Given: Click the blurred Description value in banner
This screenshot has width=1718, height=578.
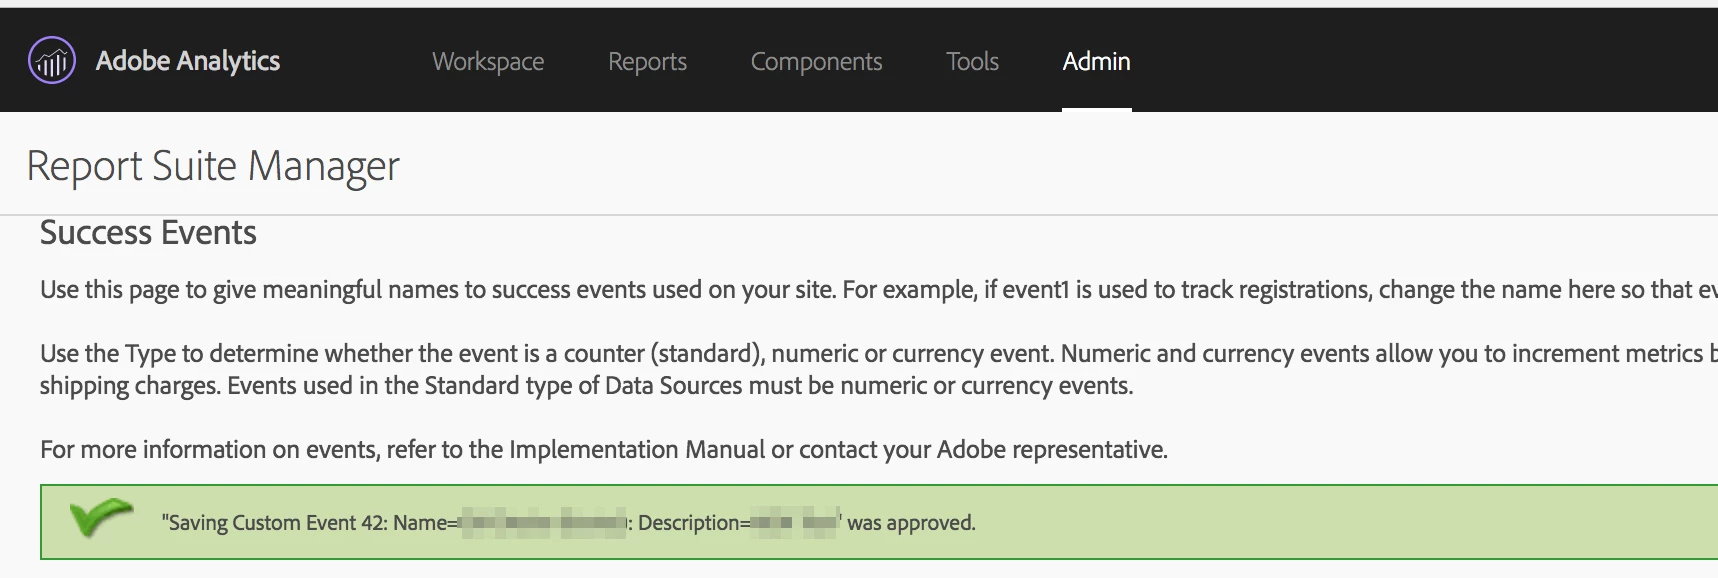Looking at the screenshot, I should 794,523.
